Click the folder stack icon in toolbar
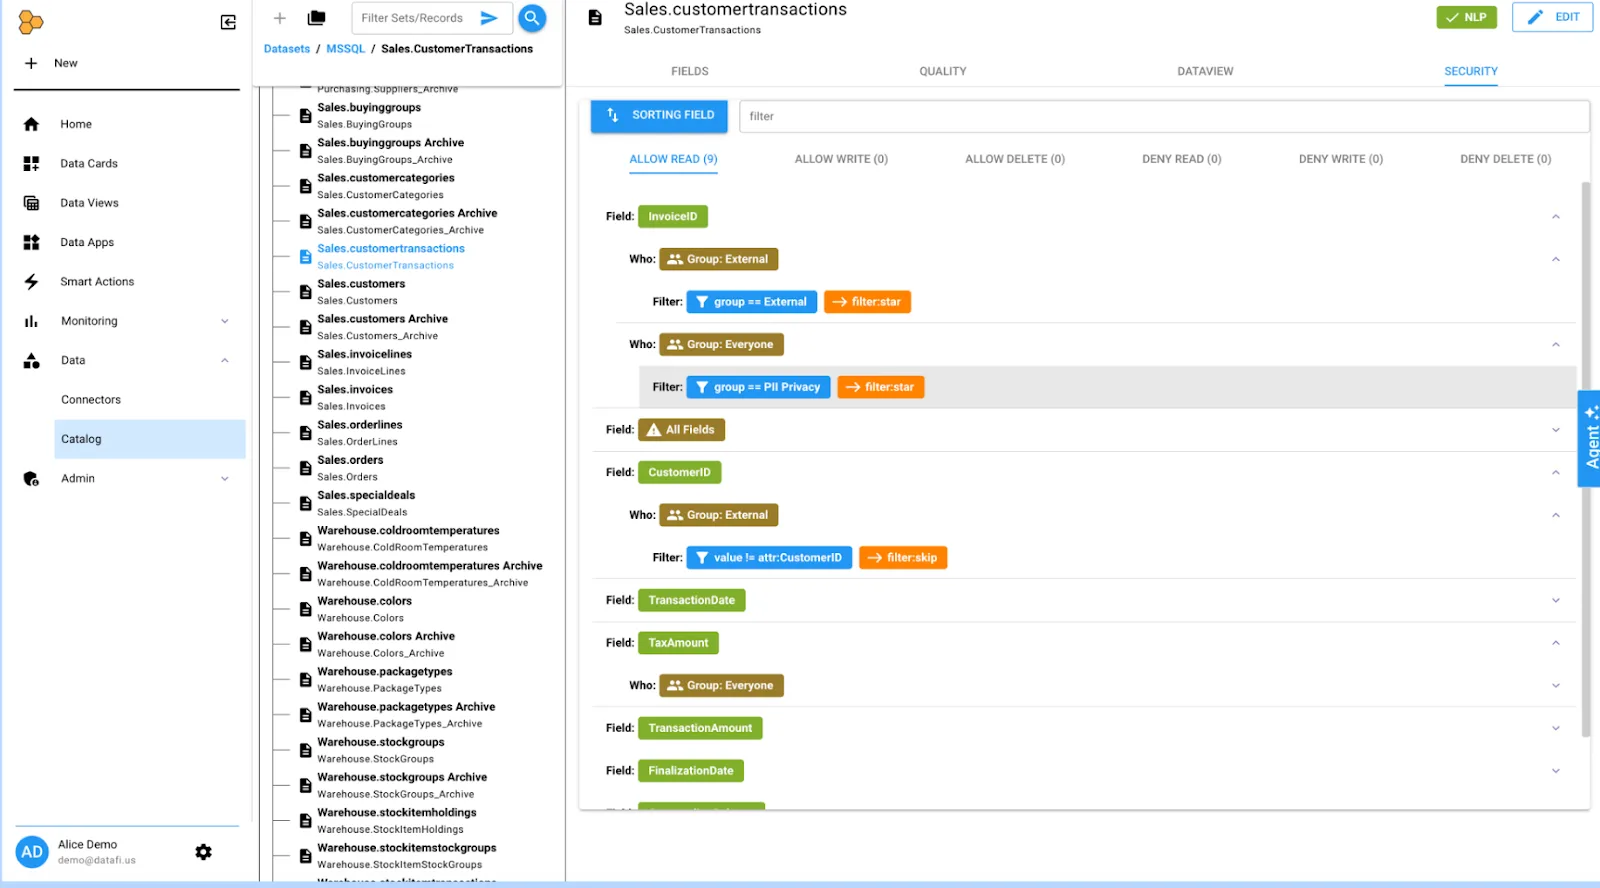This screenshot has height=888, width=1600. click(x=317, y=18)
